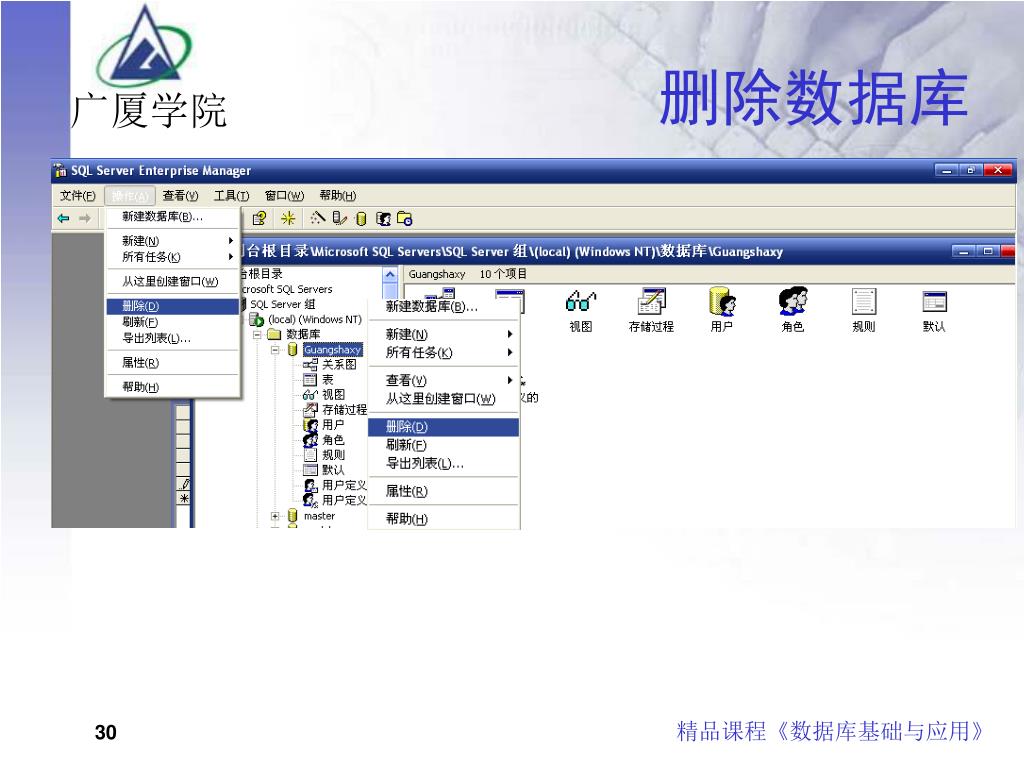This screenshot has width=1024, height=768.
Task: Choose 从这里创建窗口(W) in the 操作 menu
Action: [x=172, y=281]
